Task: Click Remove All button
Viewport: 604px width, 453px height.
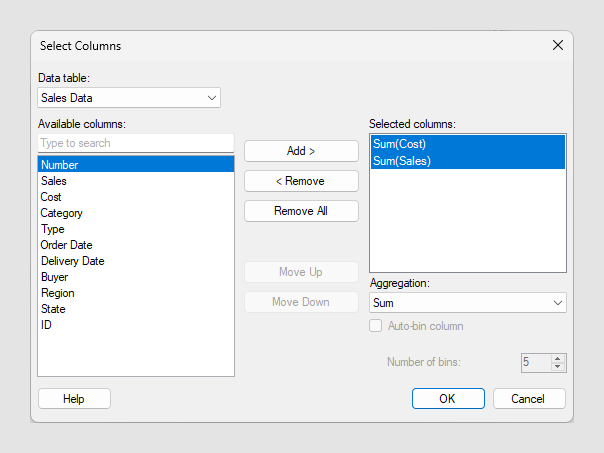Action: (x=301, y=211)
